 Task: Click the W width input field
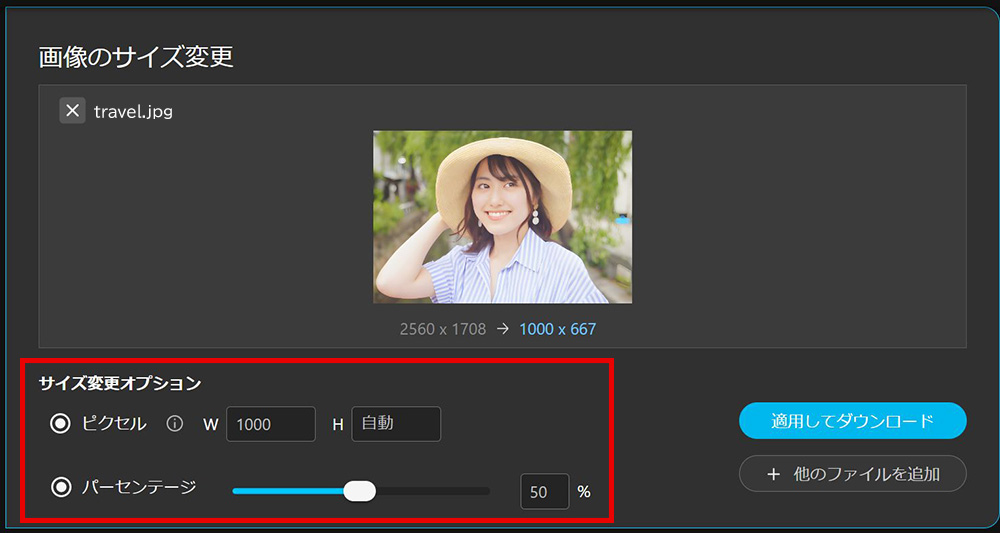(271, 424)
